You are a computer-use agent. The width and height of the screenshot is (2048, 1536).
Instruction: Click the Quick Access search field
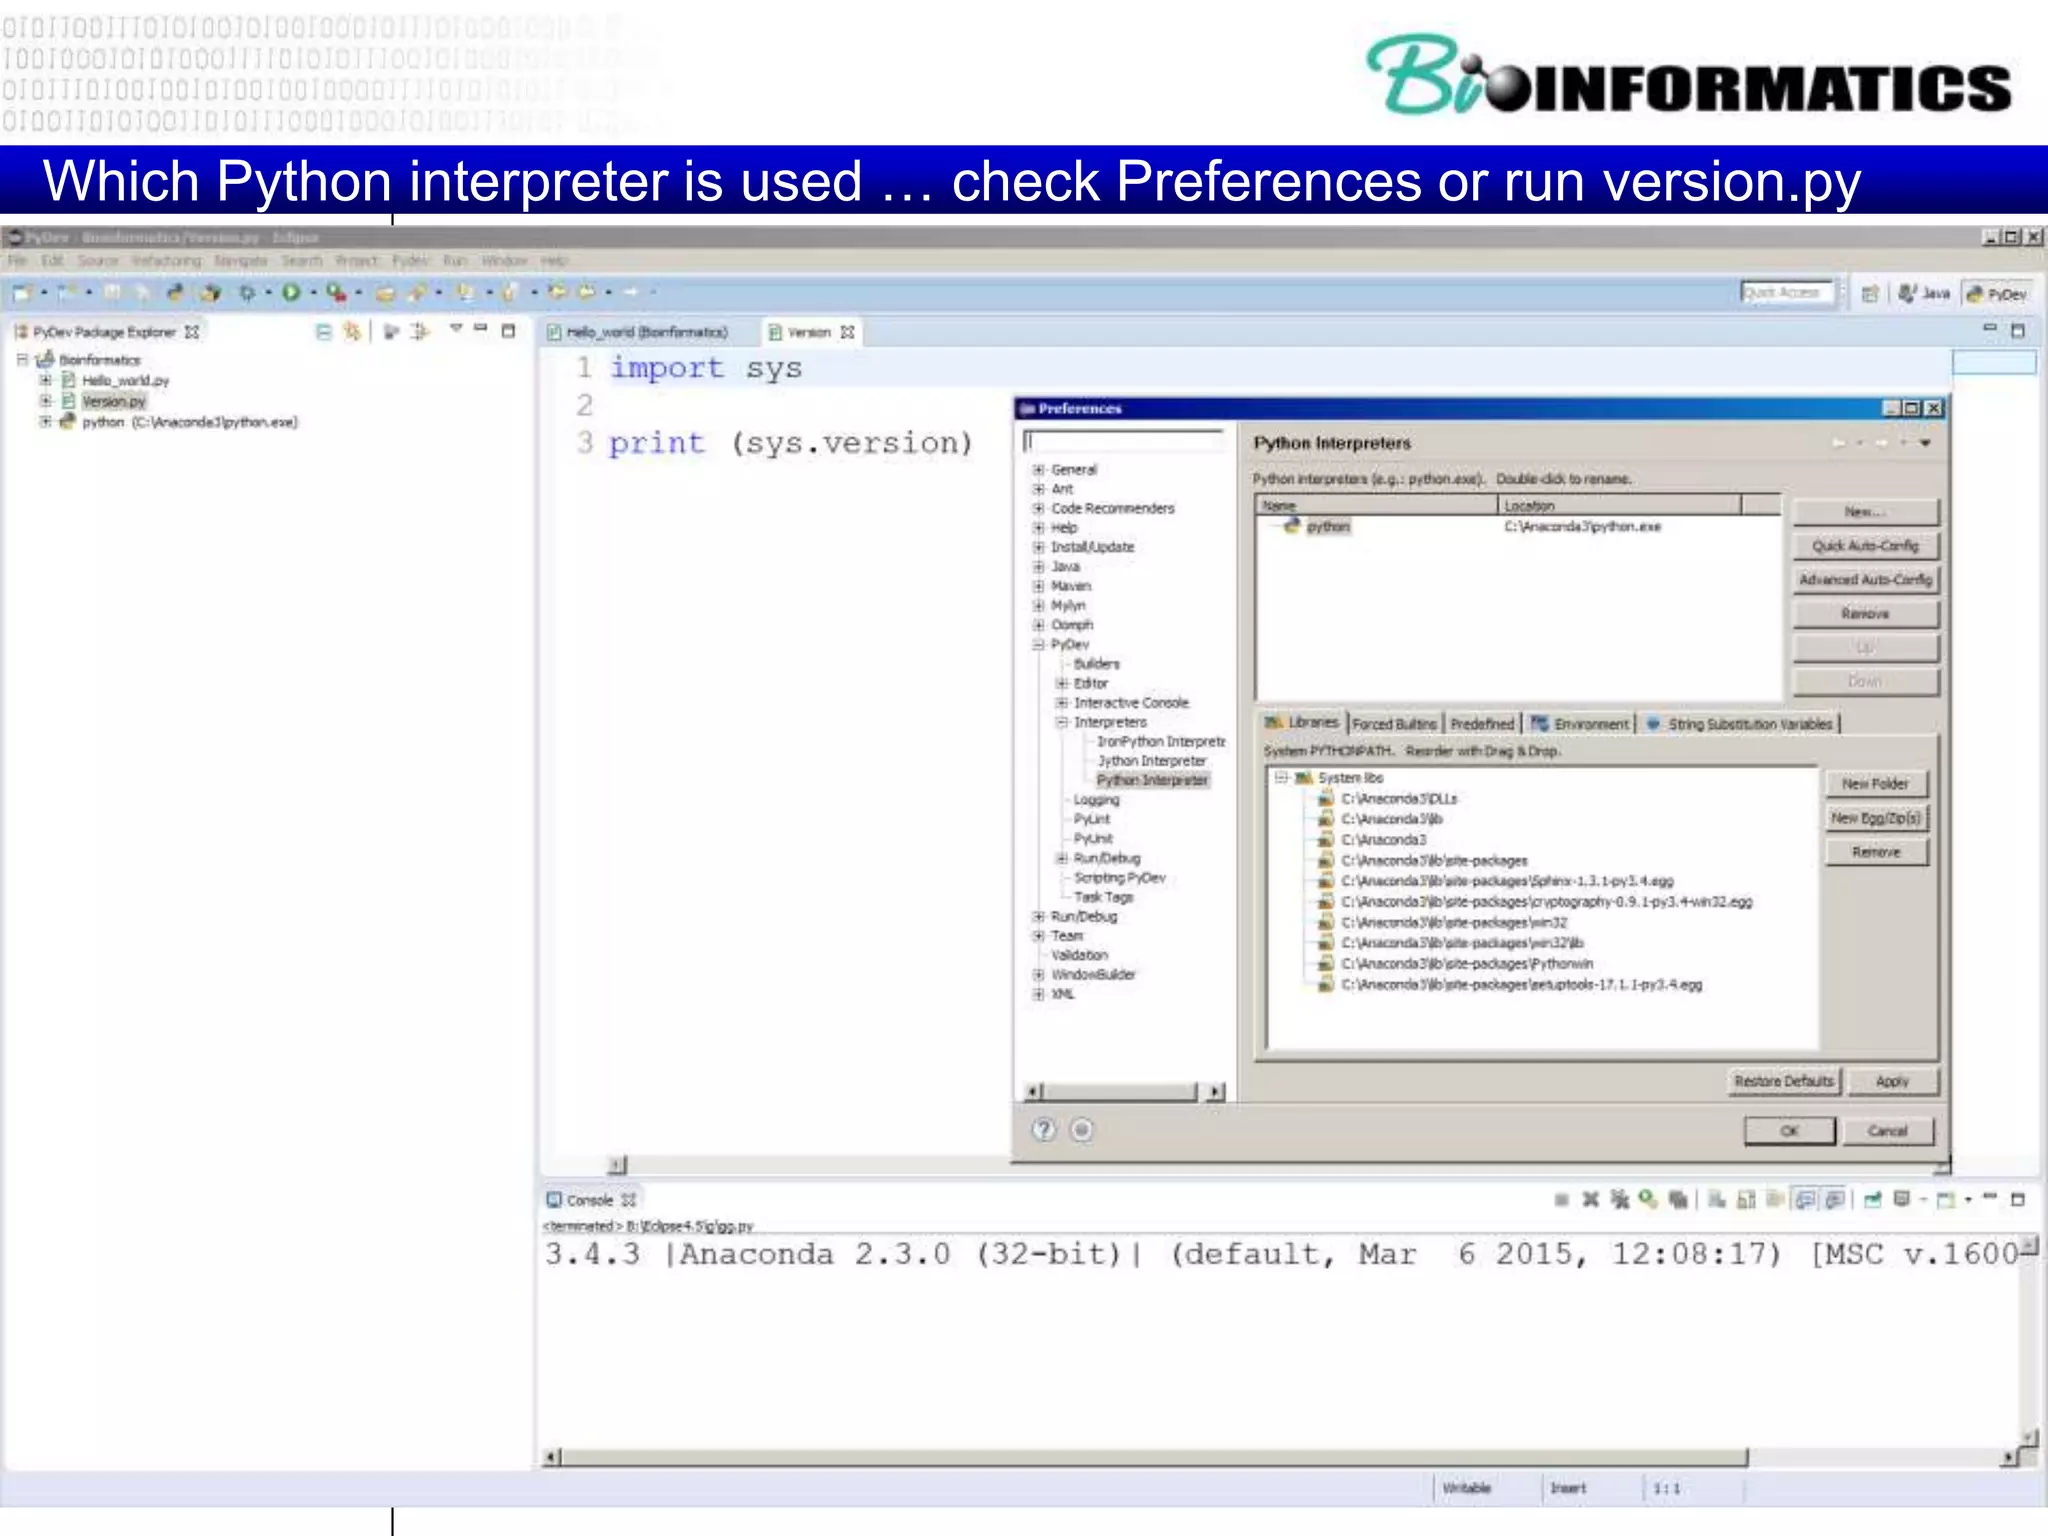1787,292
